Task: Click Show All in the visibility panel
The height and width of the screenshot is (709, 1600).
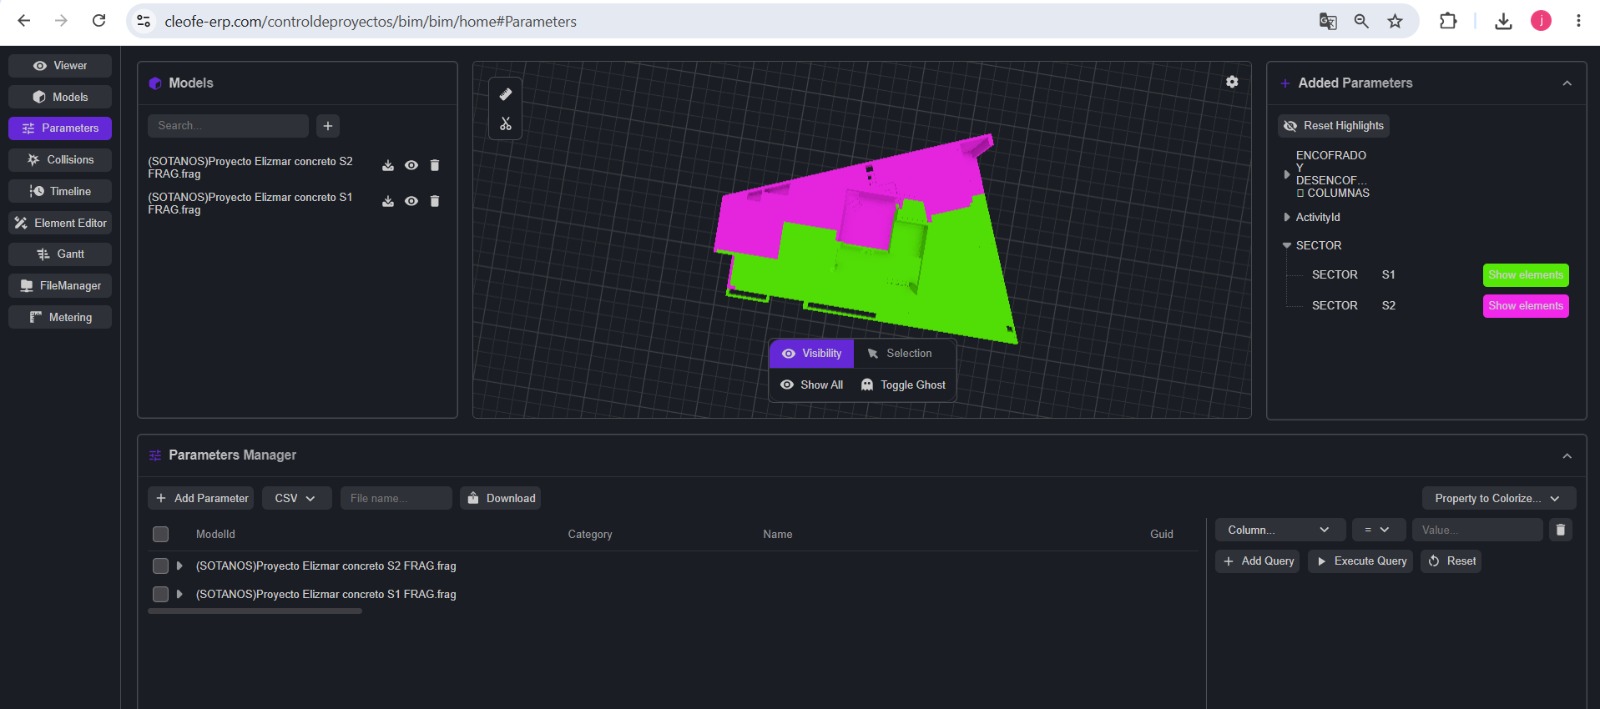Action: point(812,385)
